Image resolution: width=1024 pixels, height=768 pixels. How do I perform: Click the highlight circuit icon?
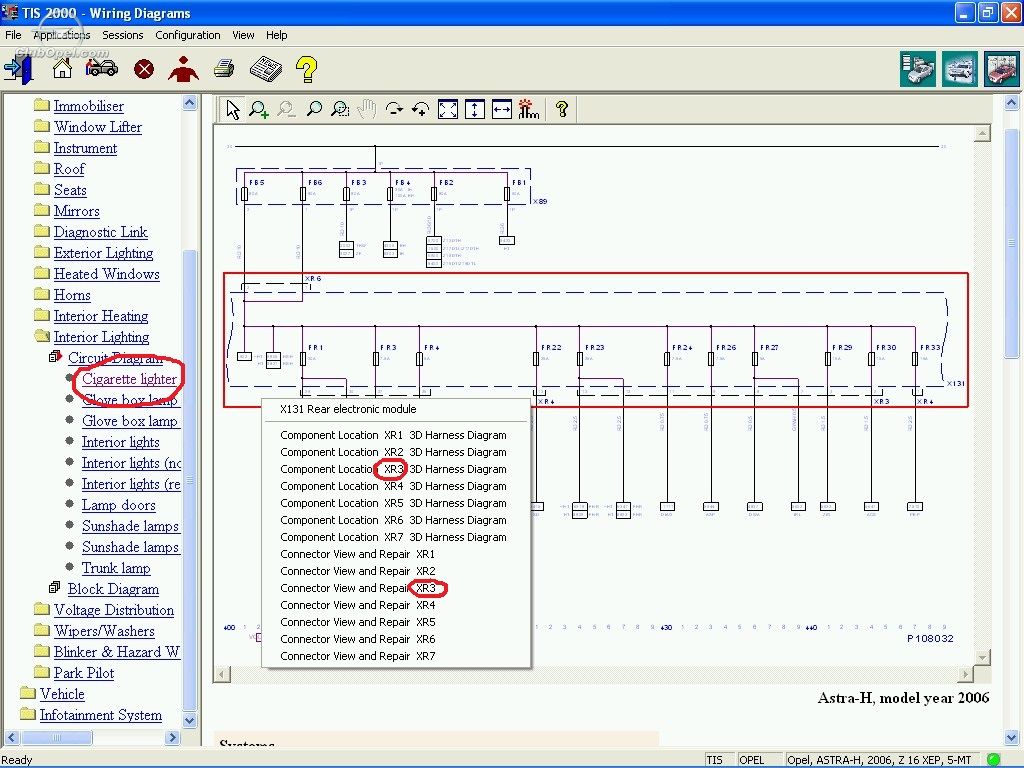528,109
